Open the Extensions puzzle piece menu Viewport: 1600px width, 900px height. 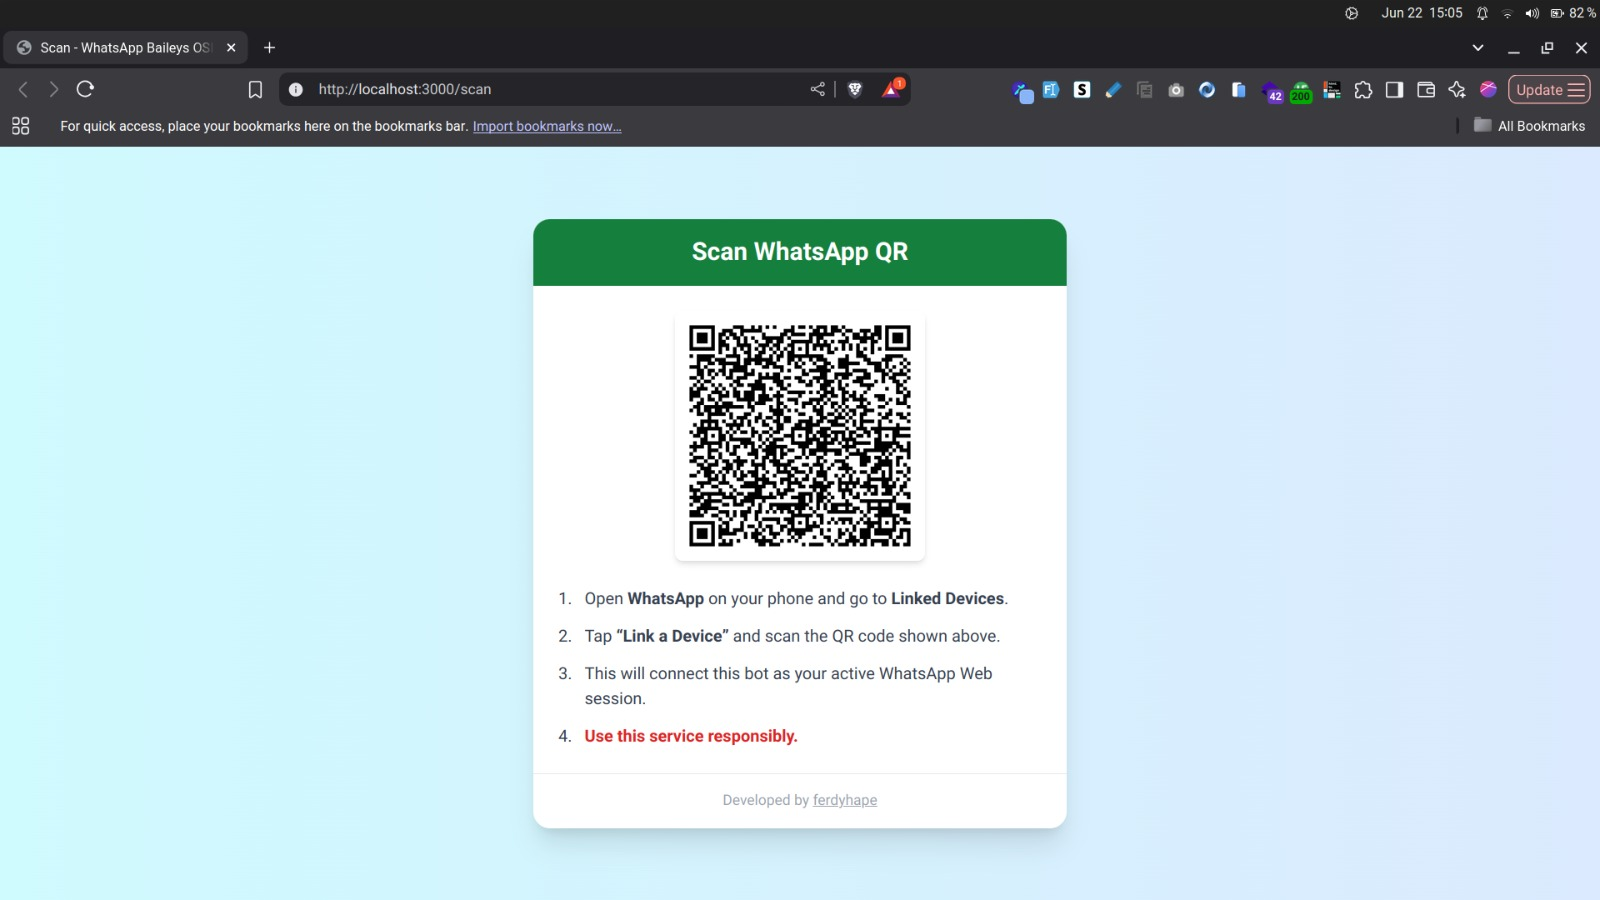point(1363,90)
